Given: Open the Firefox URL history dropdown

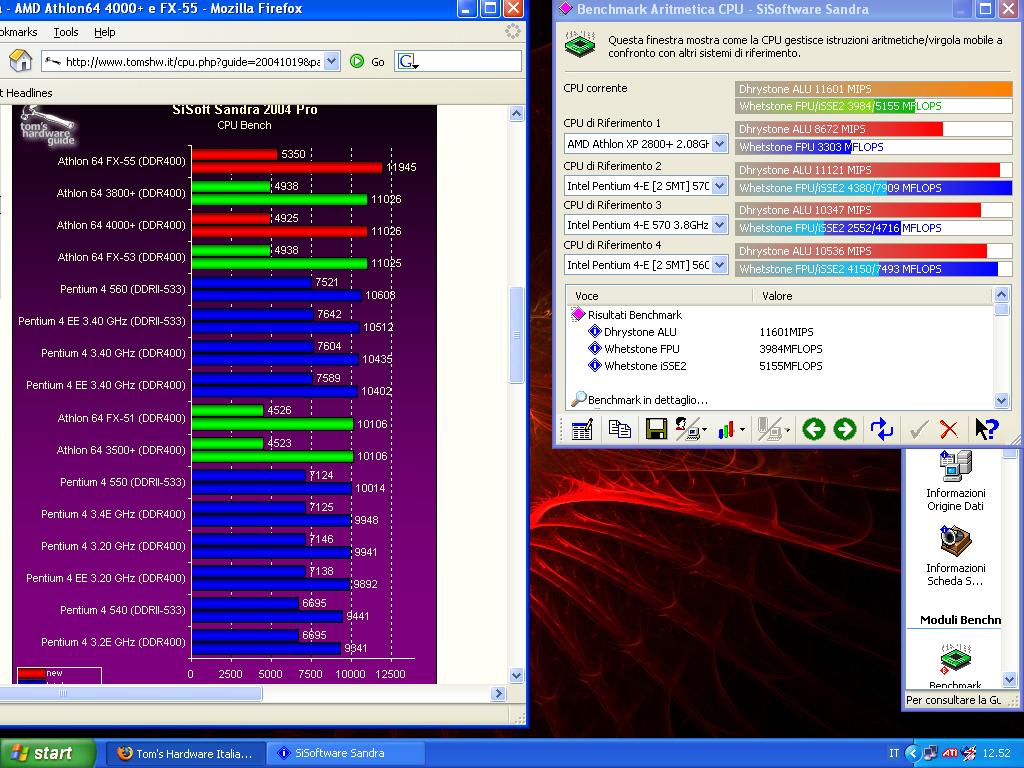Looking at the screenshot, I should point(332,61).
